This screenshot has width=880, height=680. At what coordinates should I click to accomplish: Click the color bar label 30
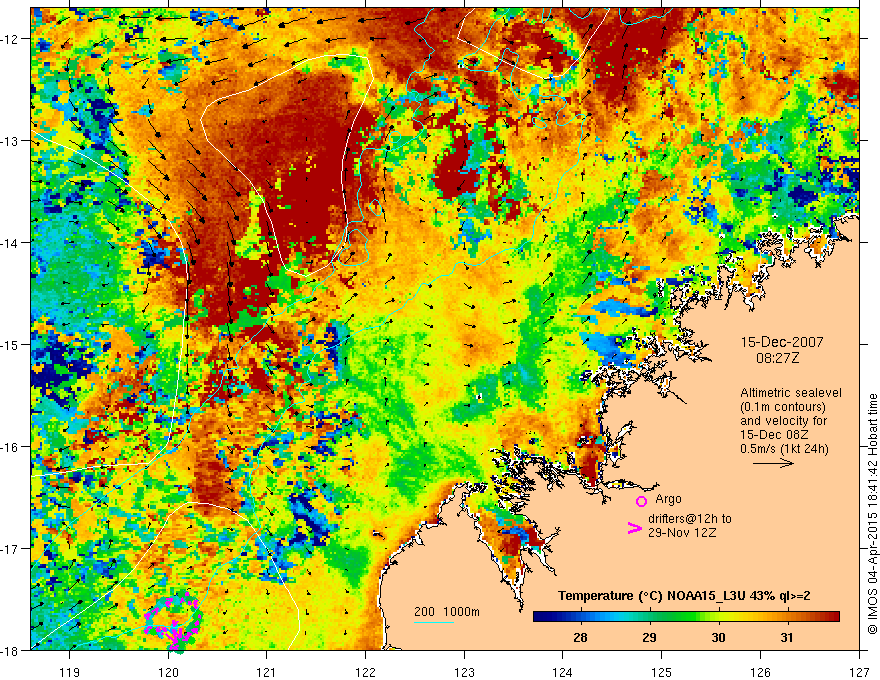click(718, 637)
